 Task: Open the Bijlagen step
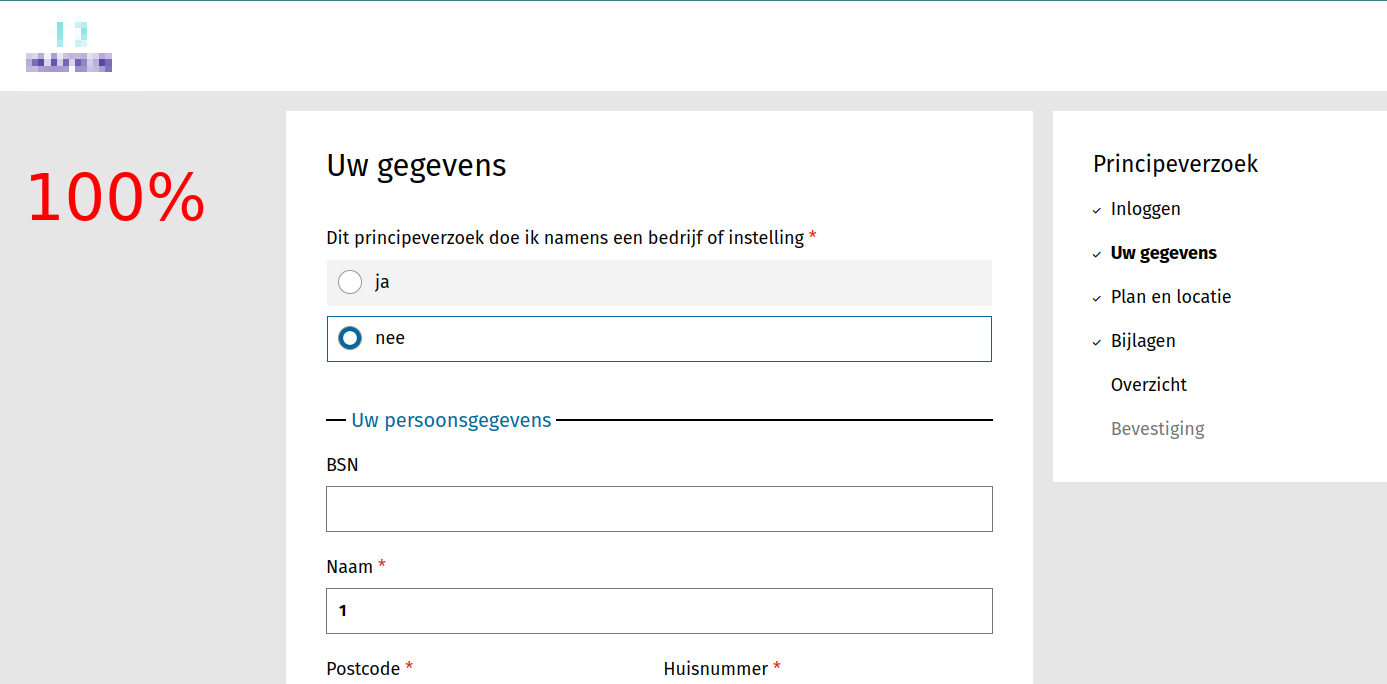pyautogui.click(x=1143, y=341)
